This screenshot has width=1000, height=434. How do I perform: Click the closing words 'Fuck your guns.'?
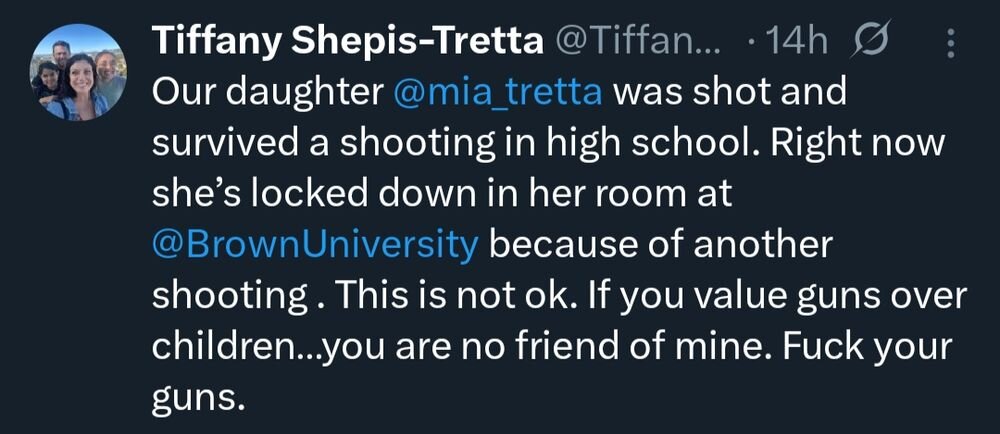coord(850,345)
